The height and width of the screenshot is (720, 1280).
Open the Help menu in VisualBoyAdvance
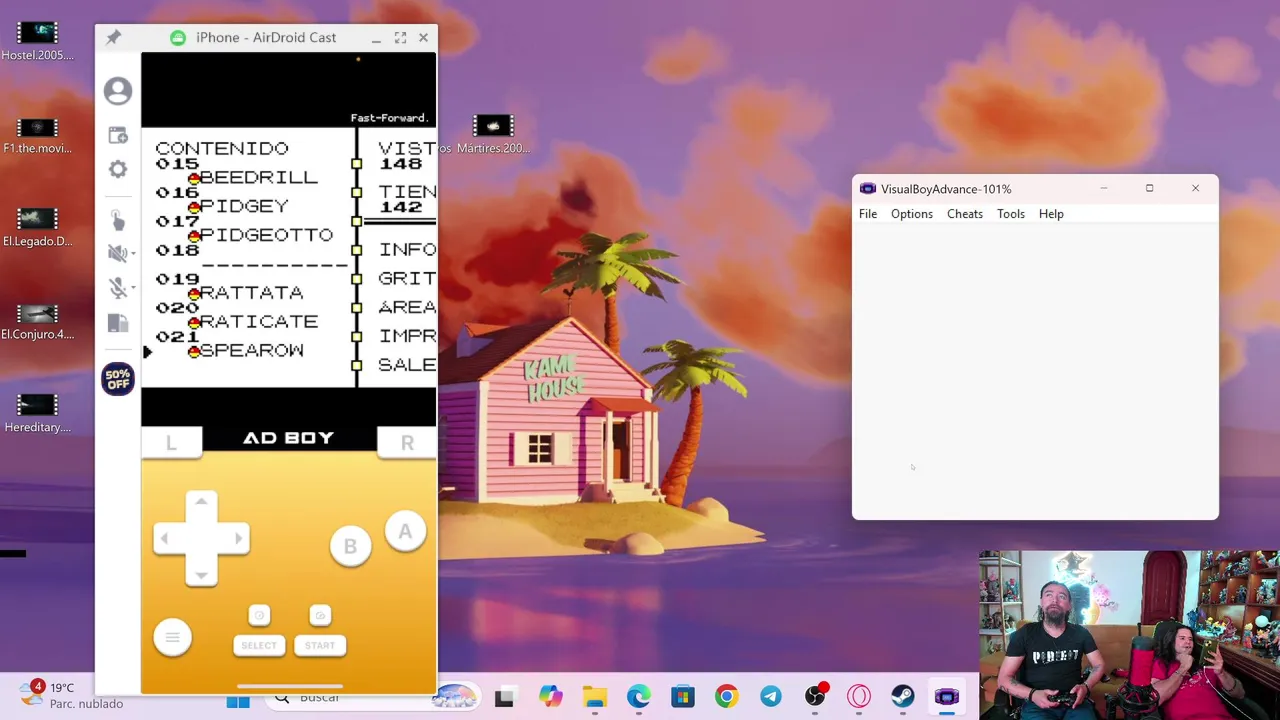click(x=1051, y=214)
